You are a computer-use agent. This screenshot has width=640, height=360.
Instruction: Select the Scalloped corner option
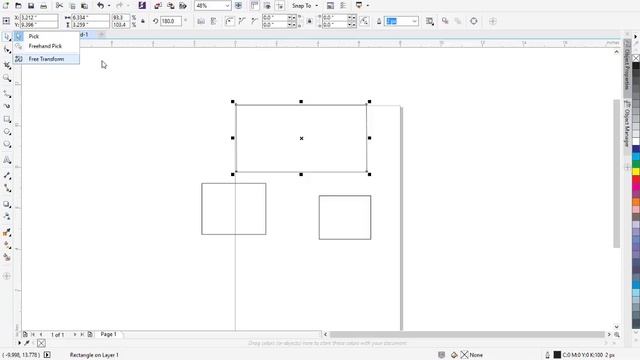(242, 21)
